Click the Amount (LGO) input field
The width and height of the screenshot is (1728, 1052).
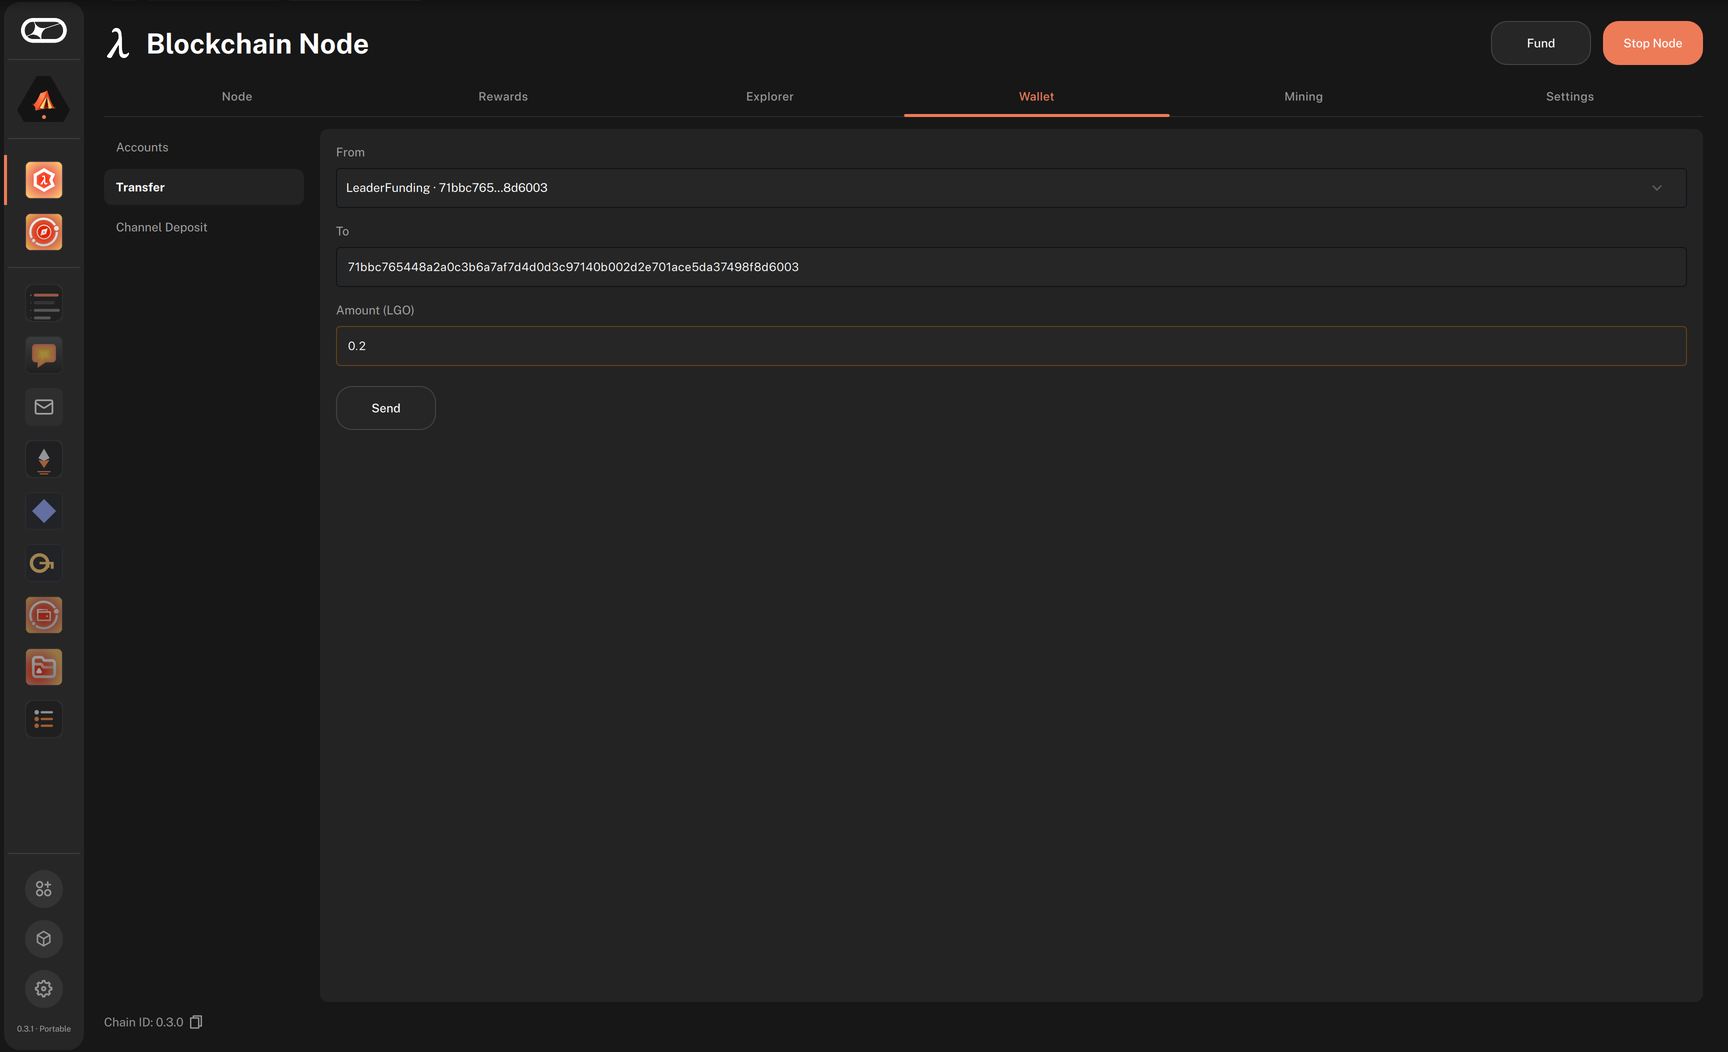1011,346
